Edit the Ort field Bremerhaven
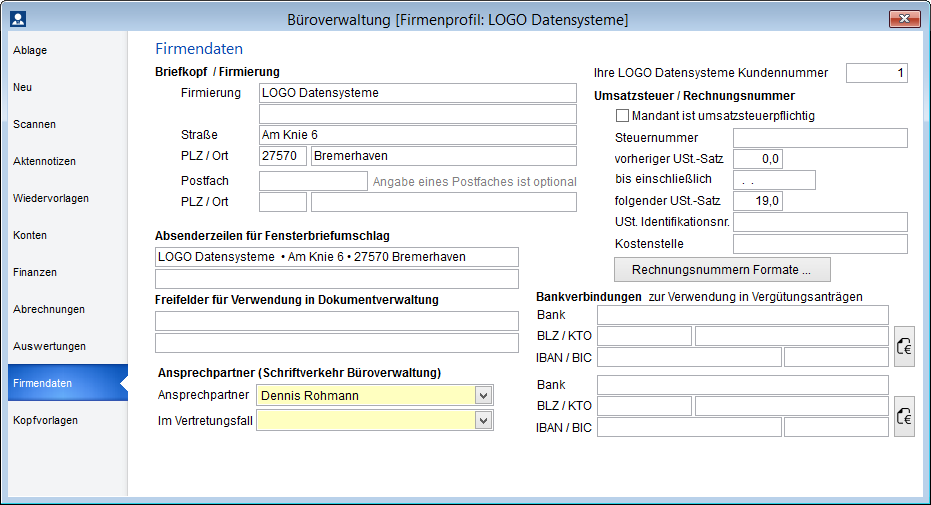This screenshot has height=505, width=931. pos(444,156)
